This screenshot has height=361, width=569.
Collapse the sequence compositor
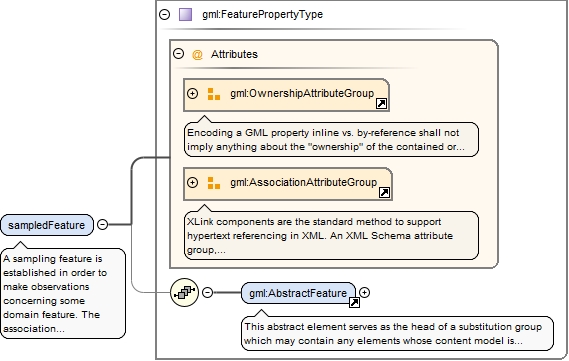click(207, 292)
